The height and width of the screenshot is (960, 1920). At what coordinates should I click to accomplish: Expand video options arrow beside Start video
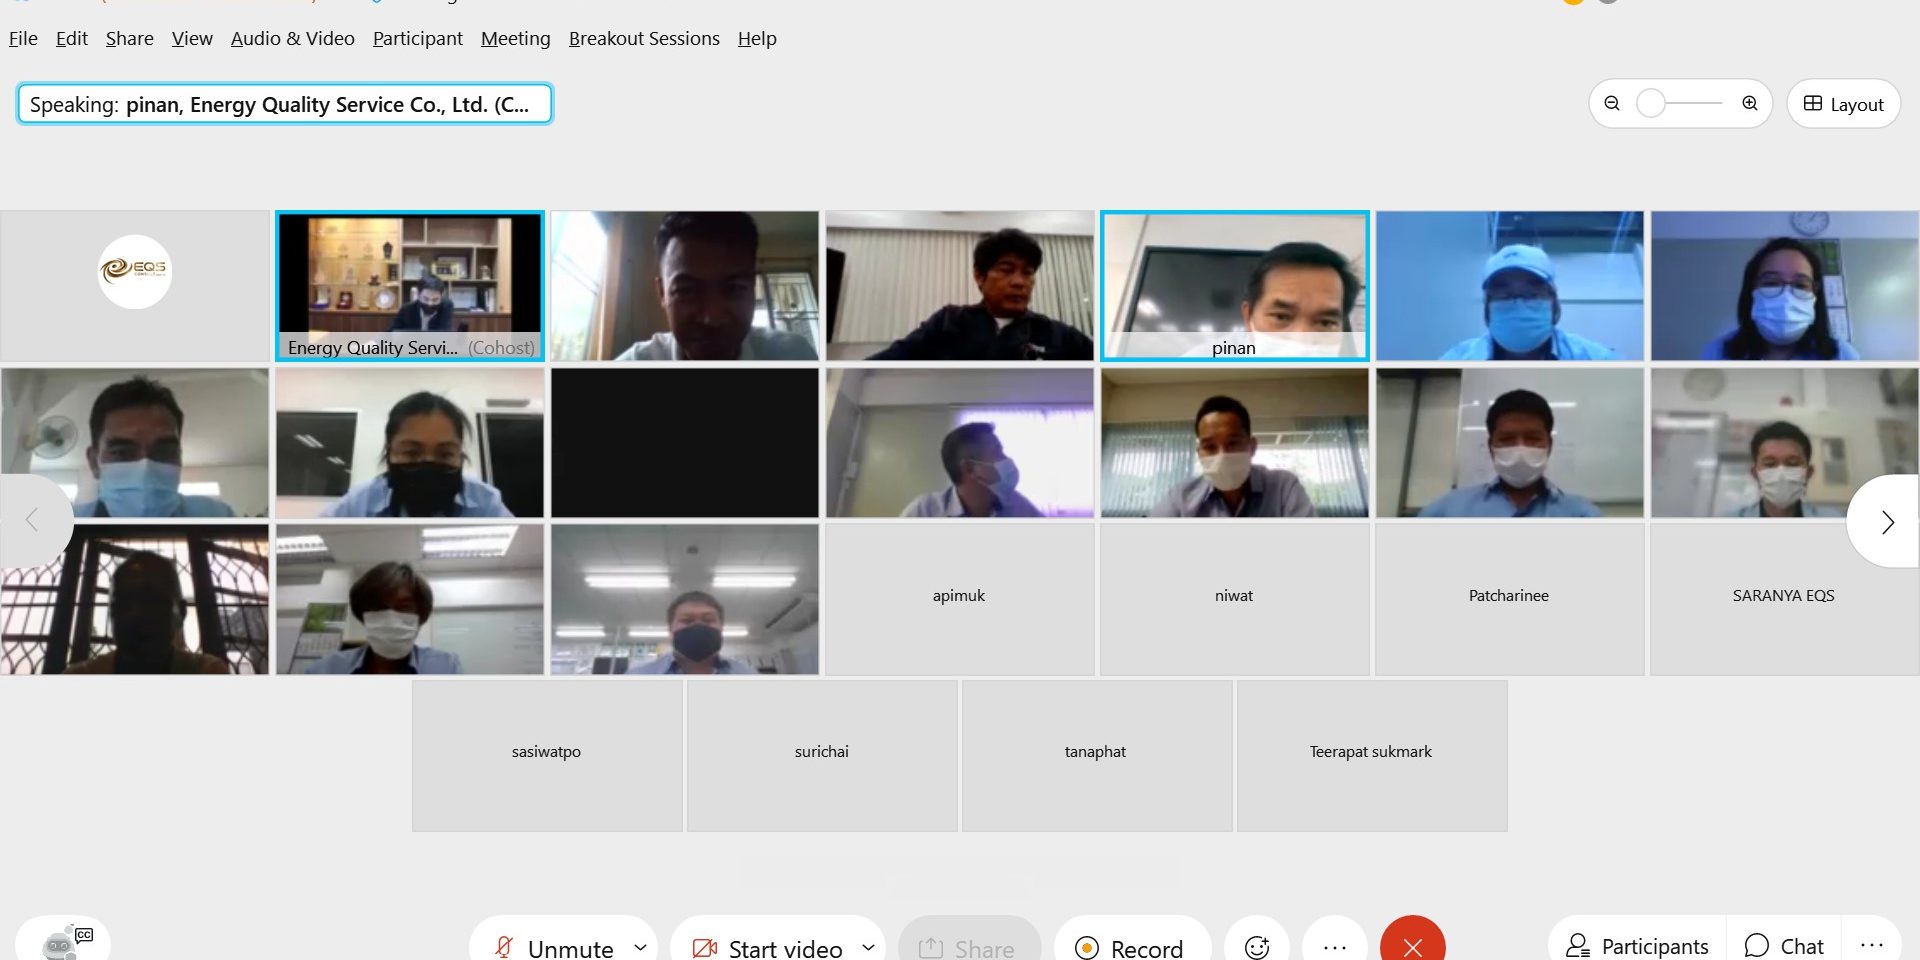click(x=868, y=946)
